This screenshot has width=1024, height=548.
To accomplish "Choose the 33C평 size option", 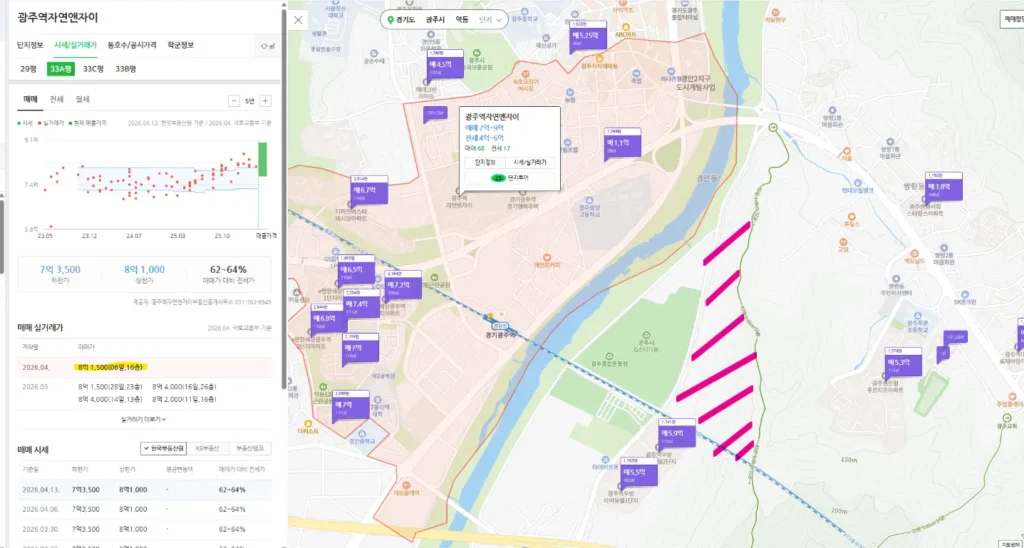I will (93, 68).
